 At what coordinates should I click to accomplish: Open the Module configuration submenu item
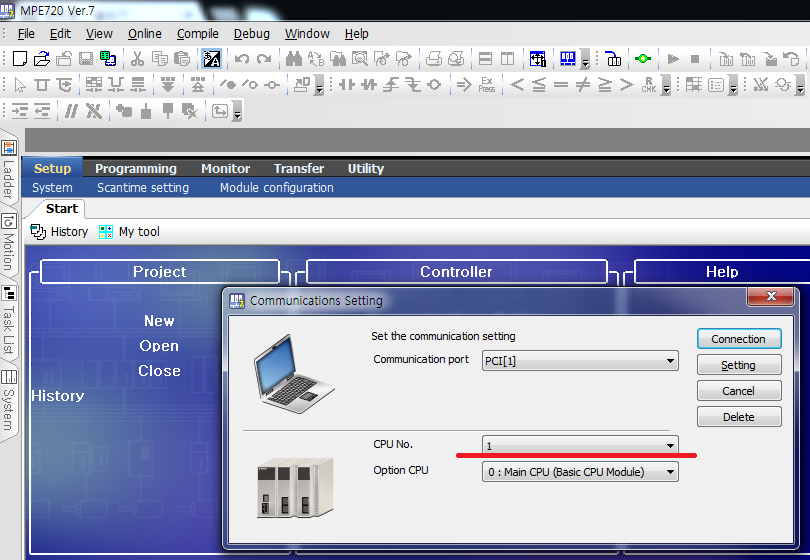276,188
